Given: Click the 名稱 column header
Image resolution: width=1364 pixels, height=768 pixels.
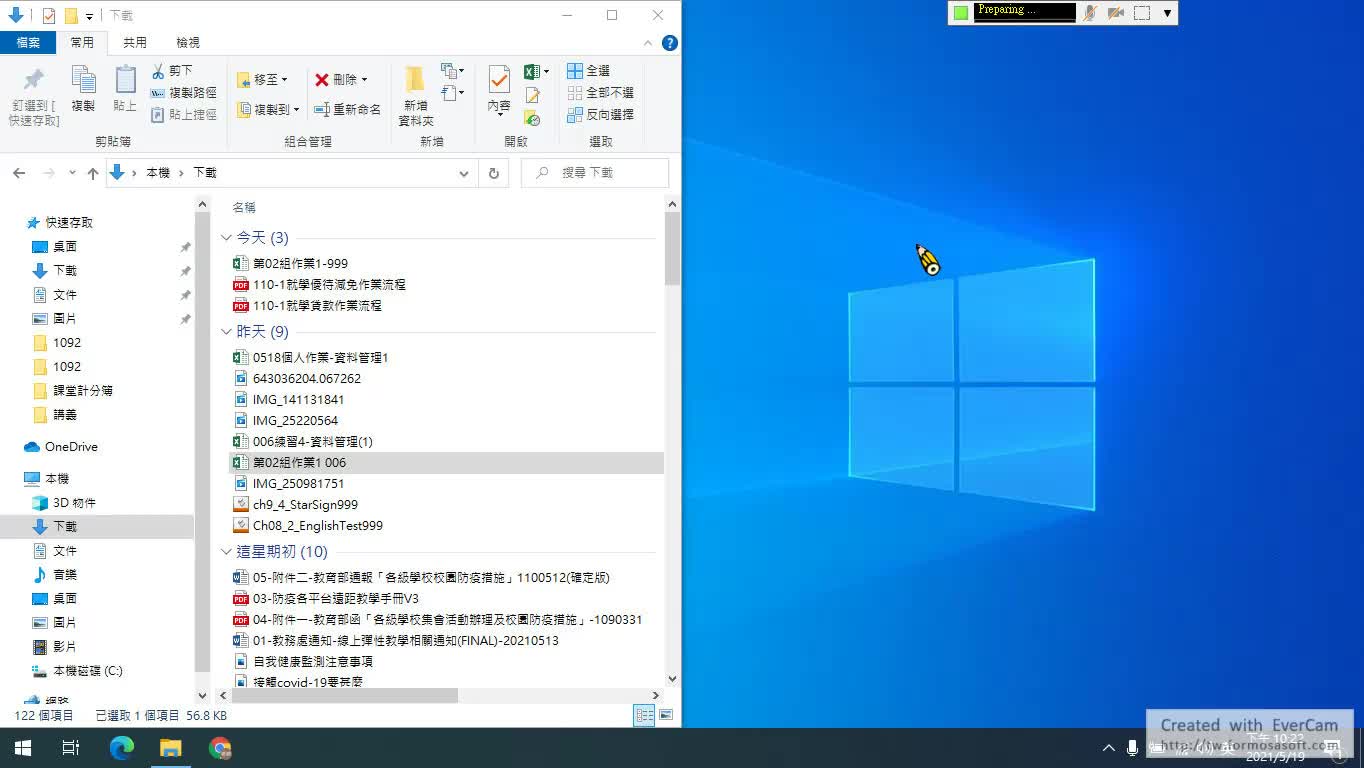Looking at the screenshot, I should point(244,208).
